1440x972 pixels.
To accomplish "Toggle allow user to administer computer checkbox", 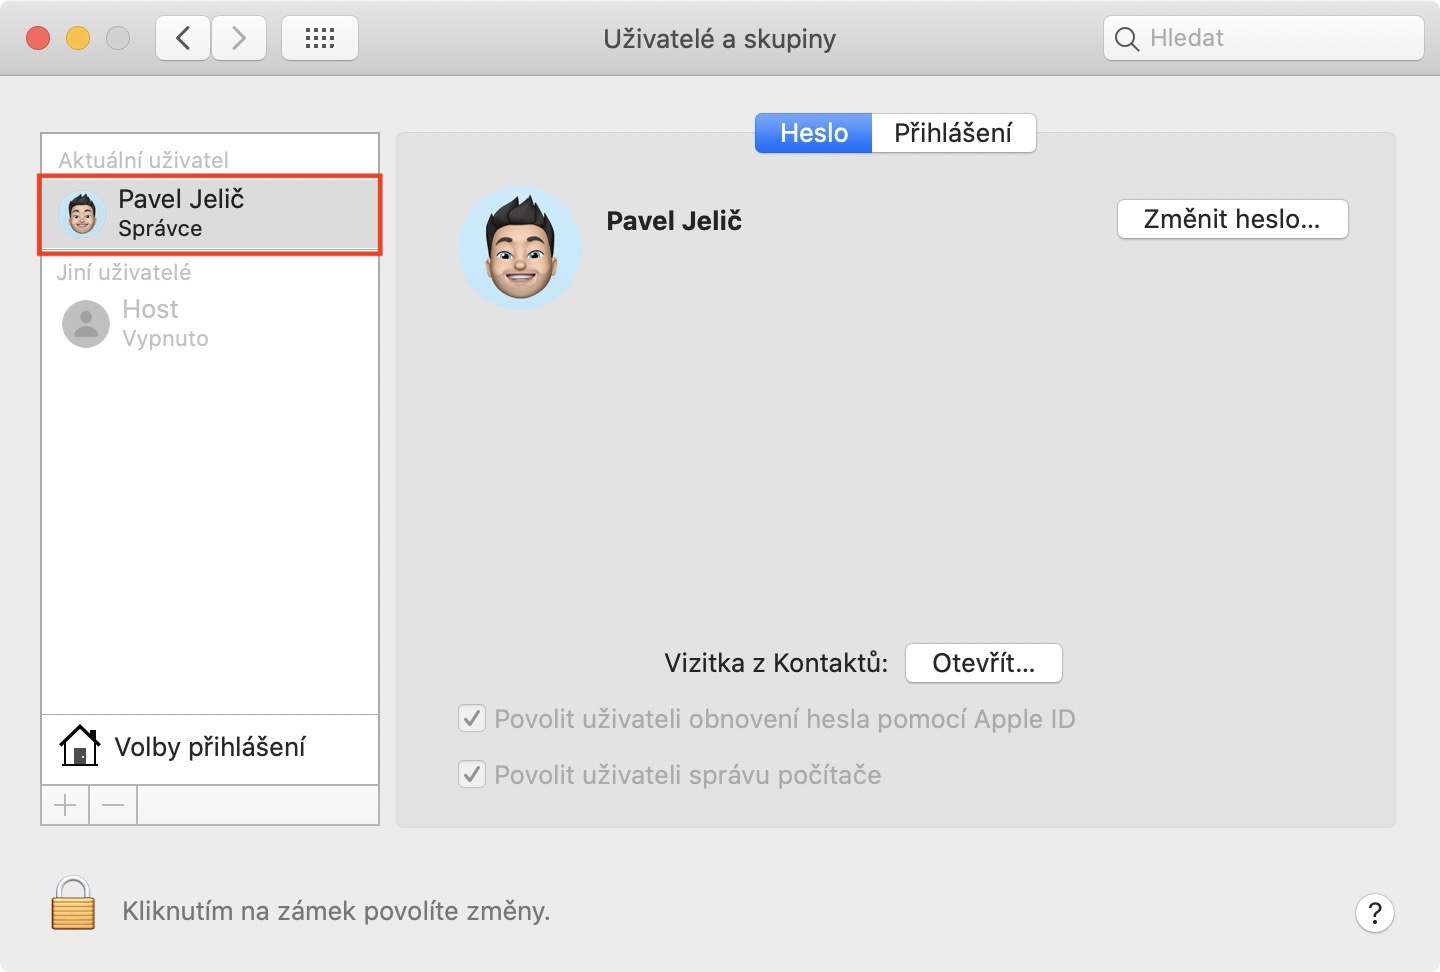I will tap(472, 775).
